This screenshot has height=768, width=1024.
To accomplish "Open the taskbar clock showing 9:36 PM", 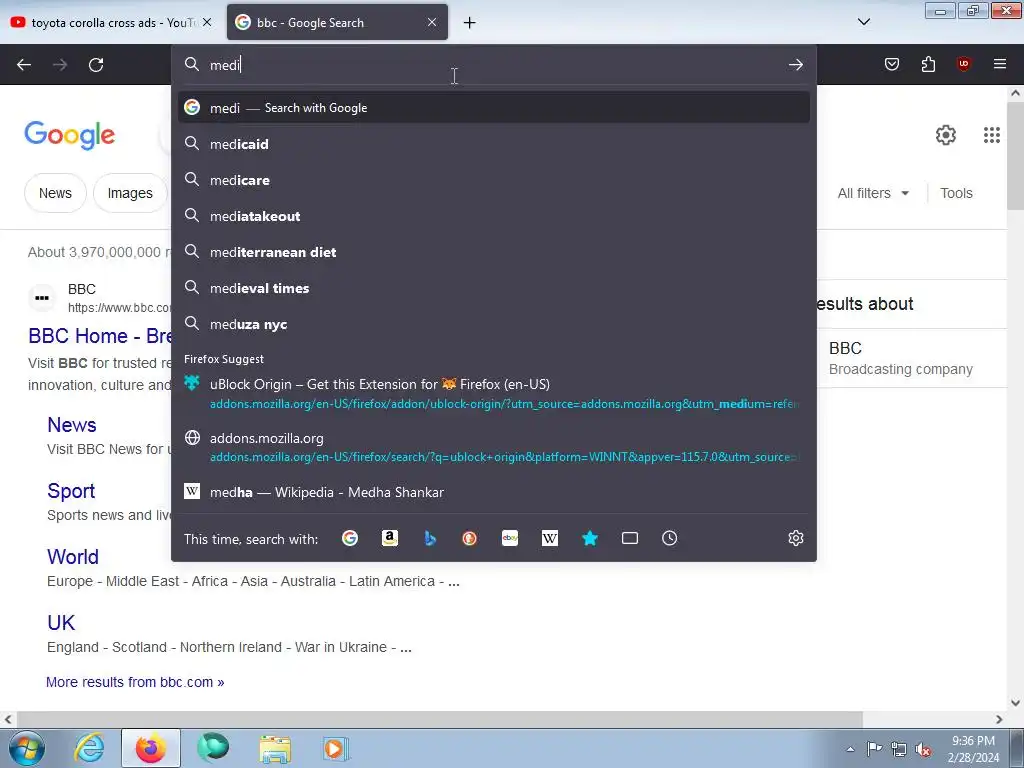I will tap(973, 749).
